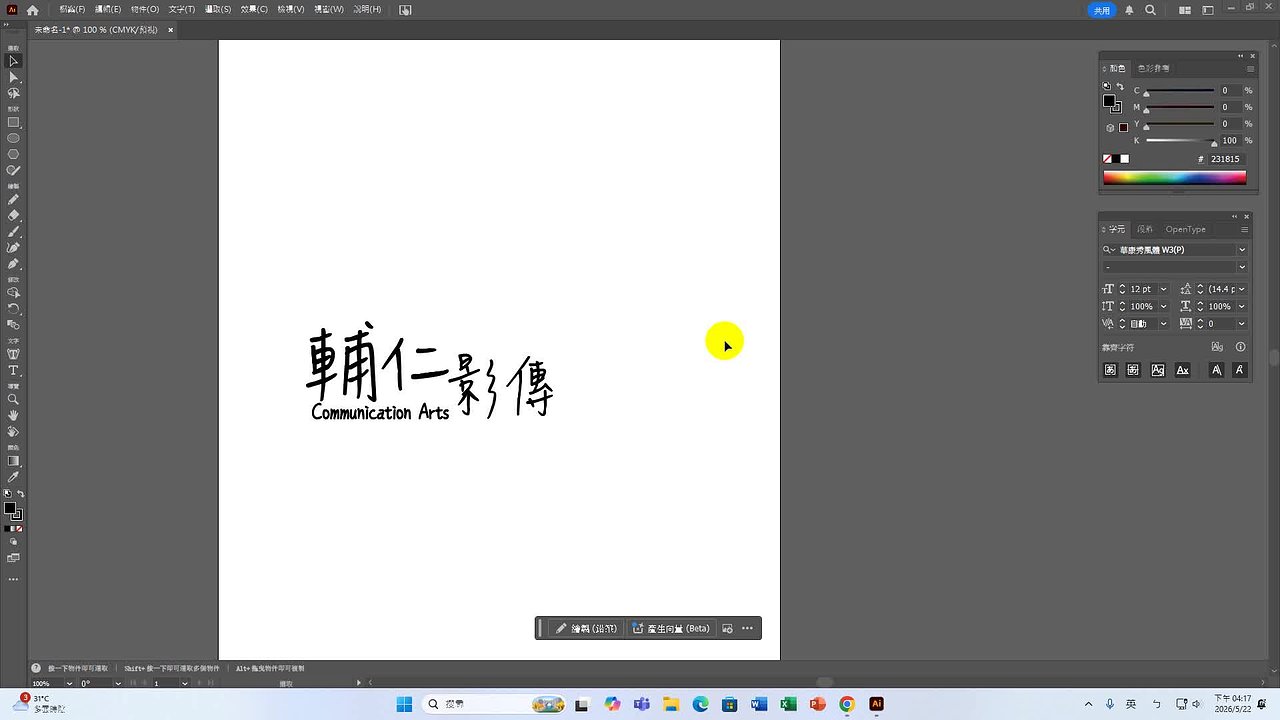Open notifications bell icon
1280x720 pixels.
click(1130, 10)
